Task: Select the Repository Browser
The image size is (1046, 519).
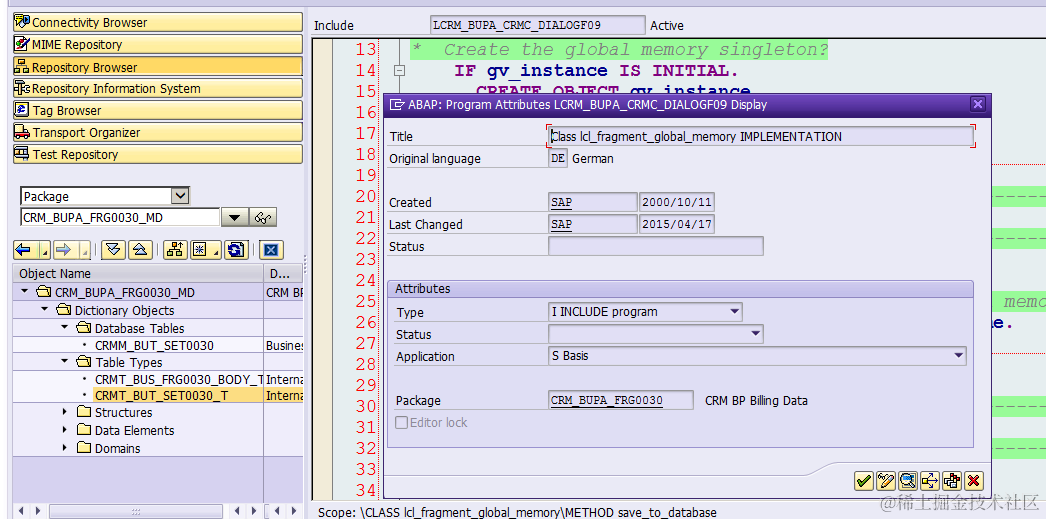Action: pos(157,67)
